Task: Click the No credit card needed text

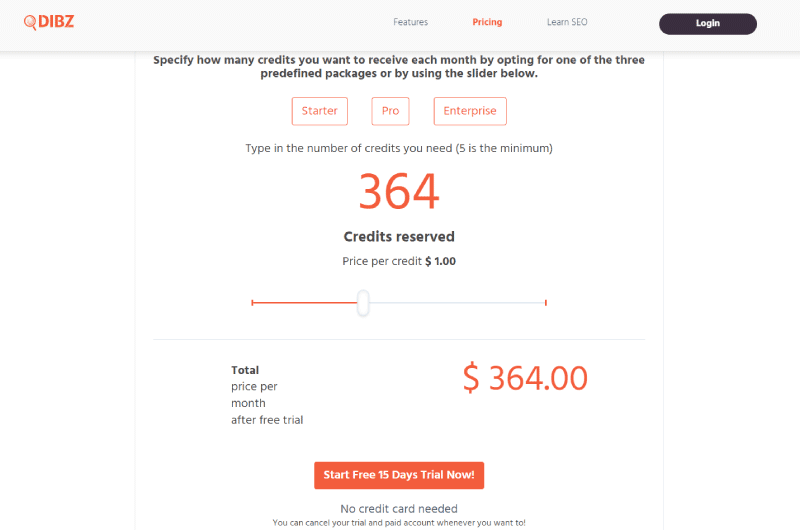Action: click(399, 509)
